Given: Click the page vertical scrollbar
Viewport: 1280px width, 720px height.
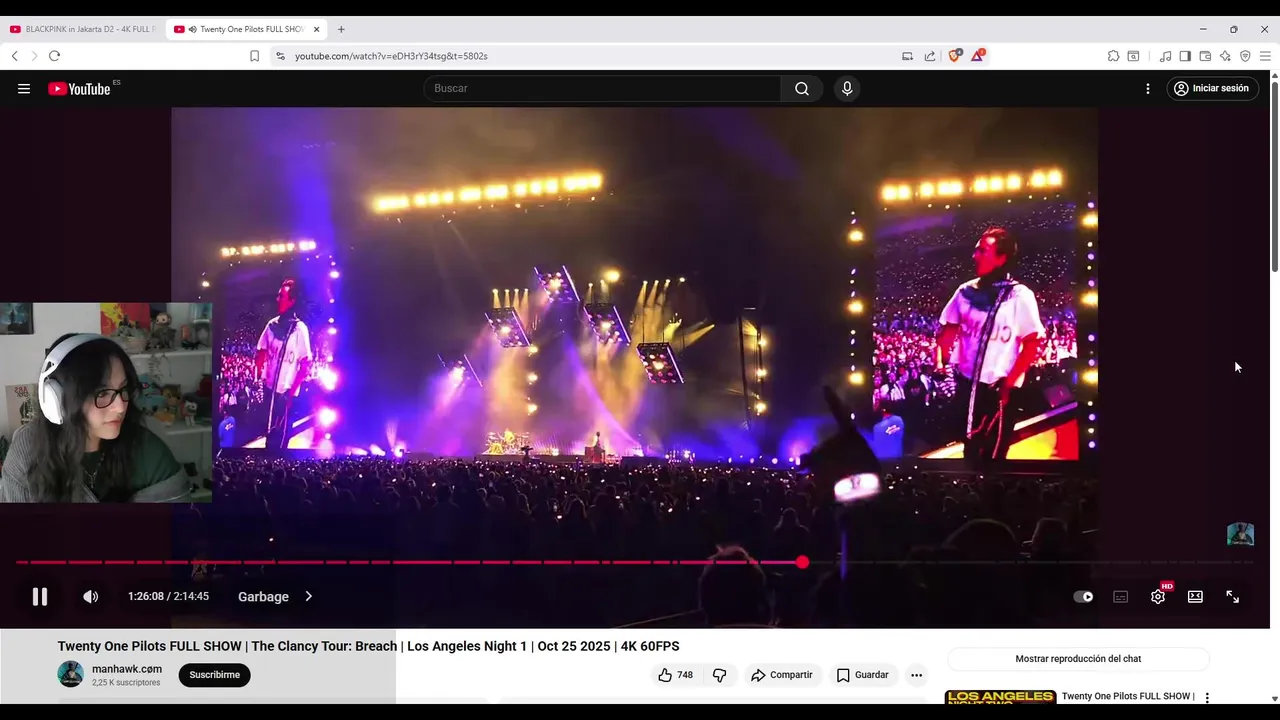Looking at the screenshot, I should click(x=1274, y=175).
